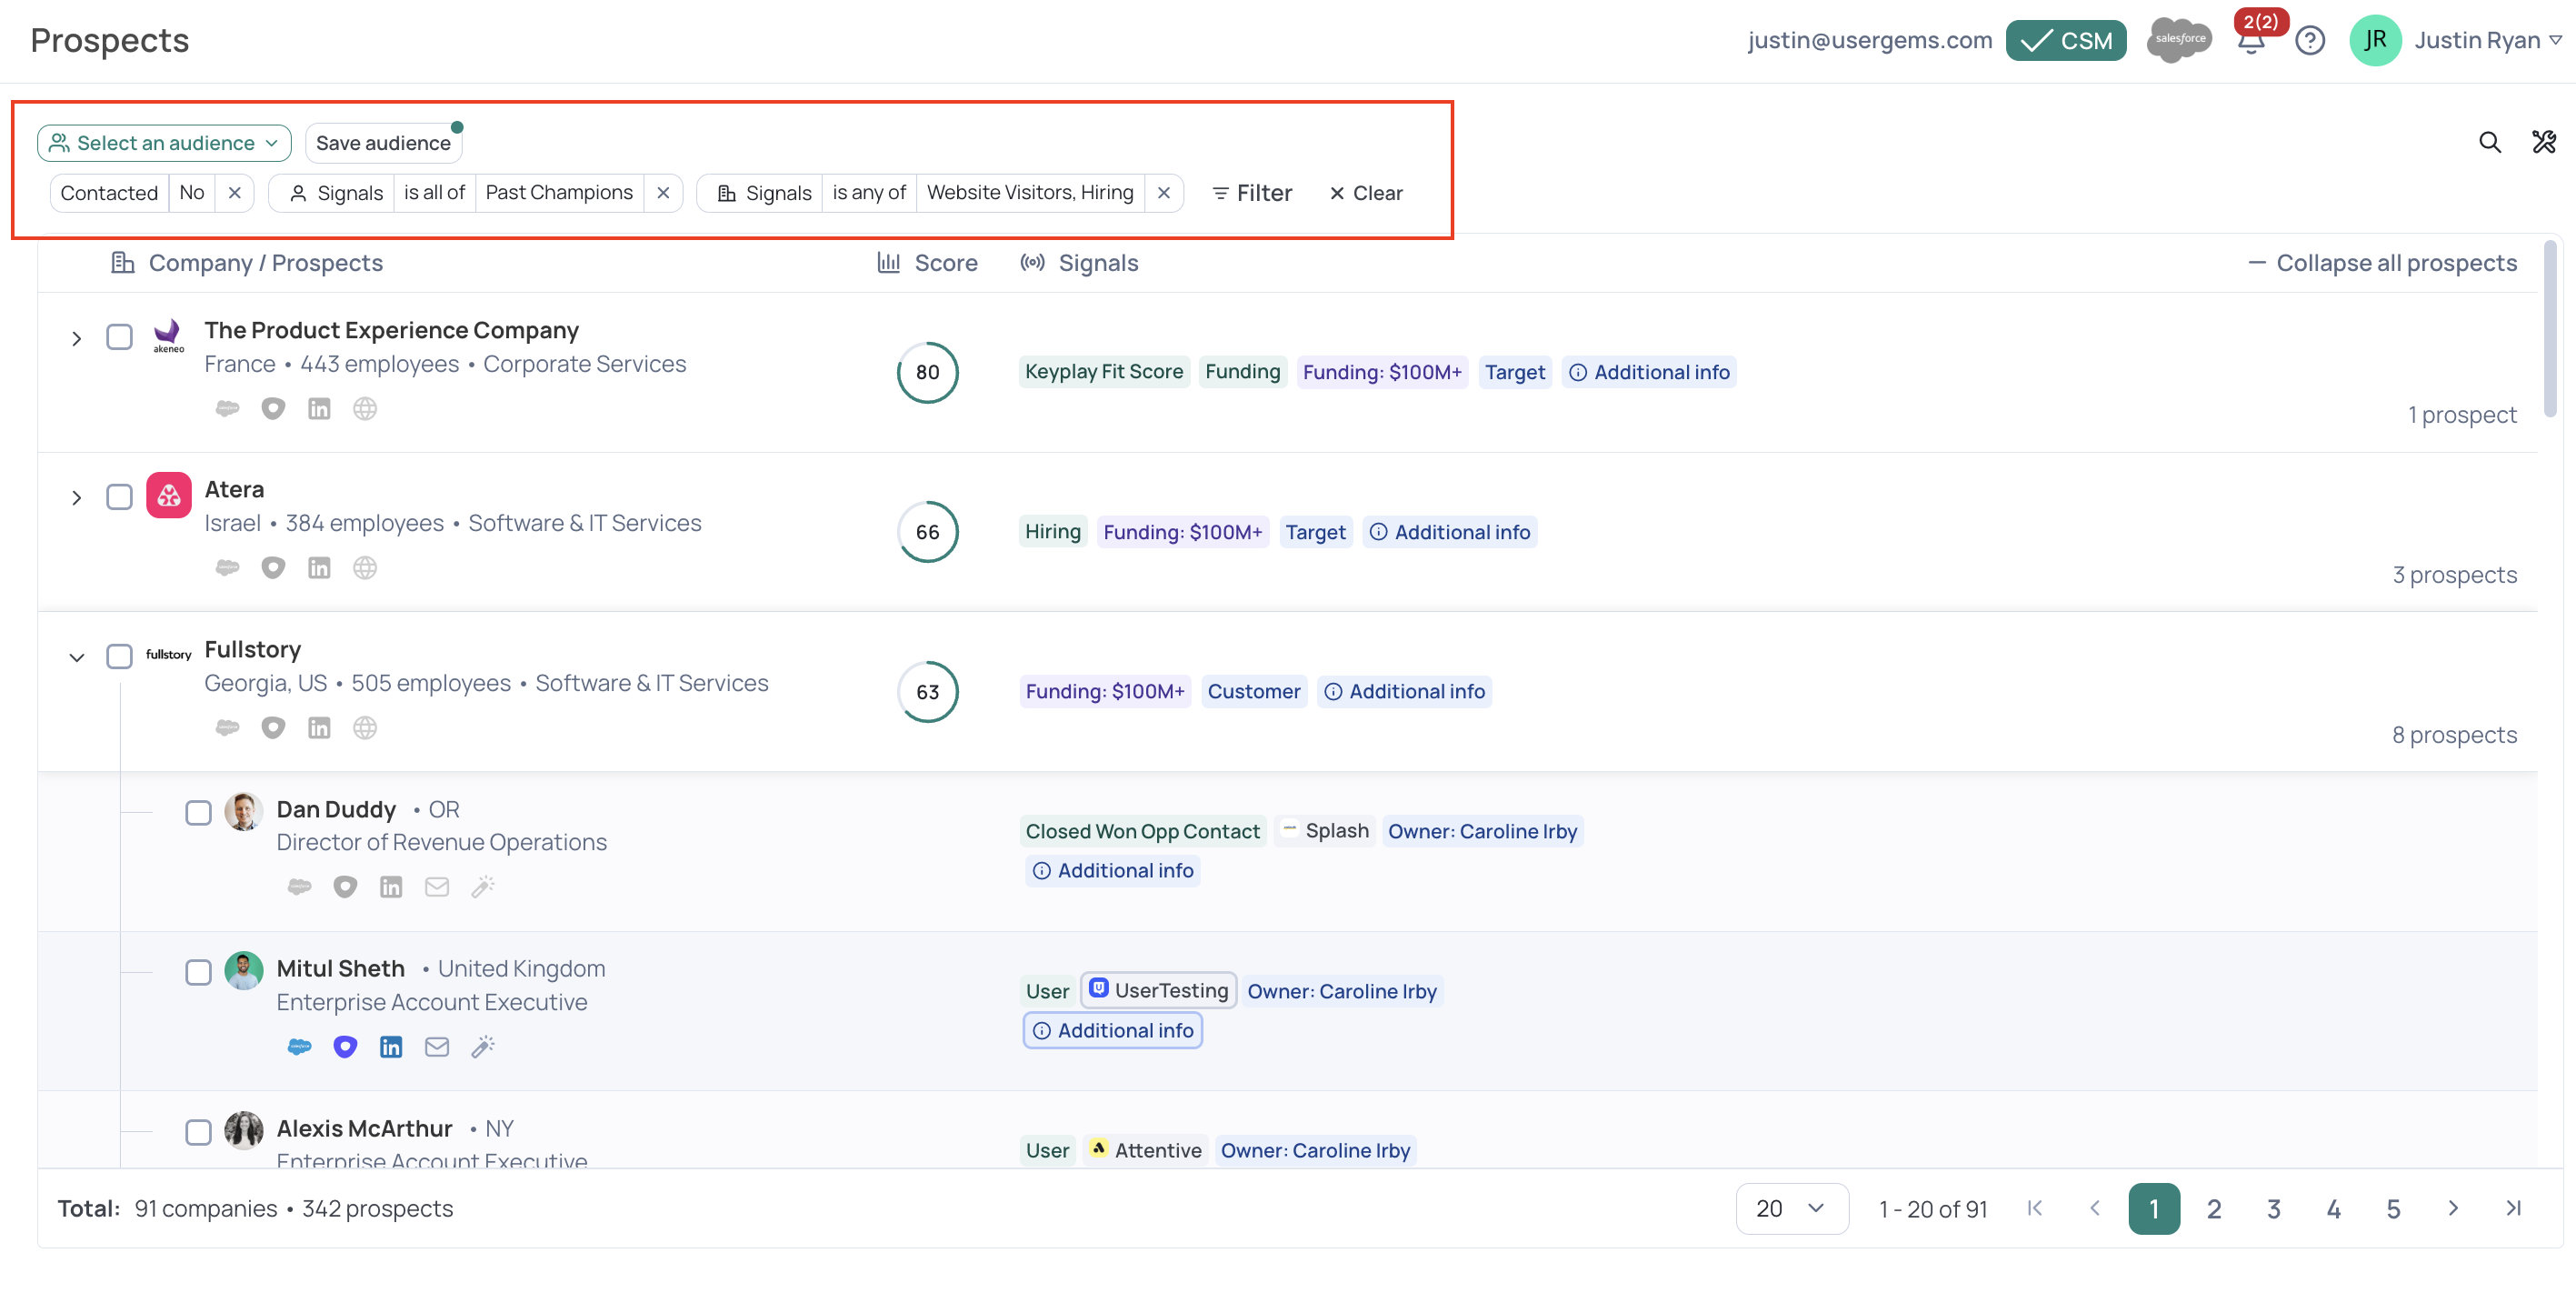2576x1293 pixels.
Task: Toggle the CSM mode badge
Action: point(2065,40)
